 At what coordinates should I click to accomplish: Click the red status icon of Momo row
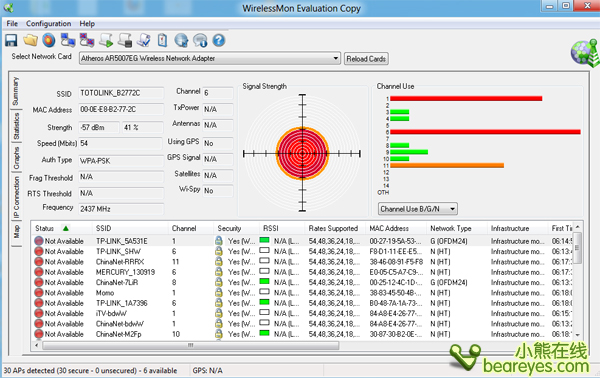(x=39, y=293)
